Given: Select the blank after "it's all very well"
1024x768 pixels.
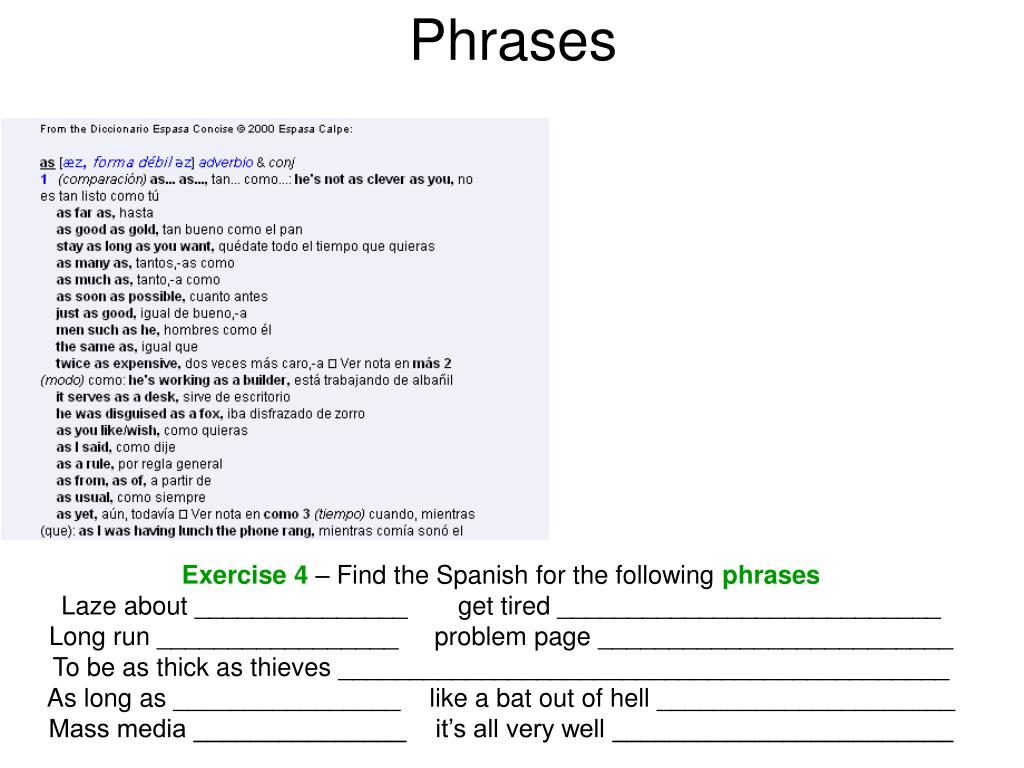Looking at the screenshot, I should 782,730.
